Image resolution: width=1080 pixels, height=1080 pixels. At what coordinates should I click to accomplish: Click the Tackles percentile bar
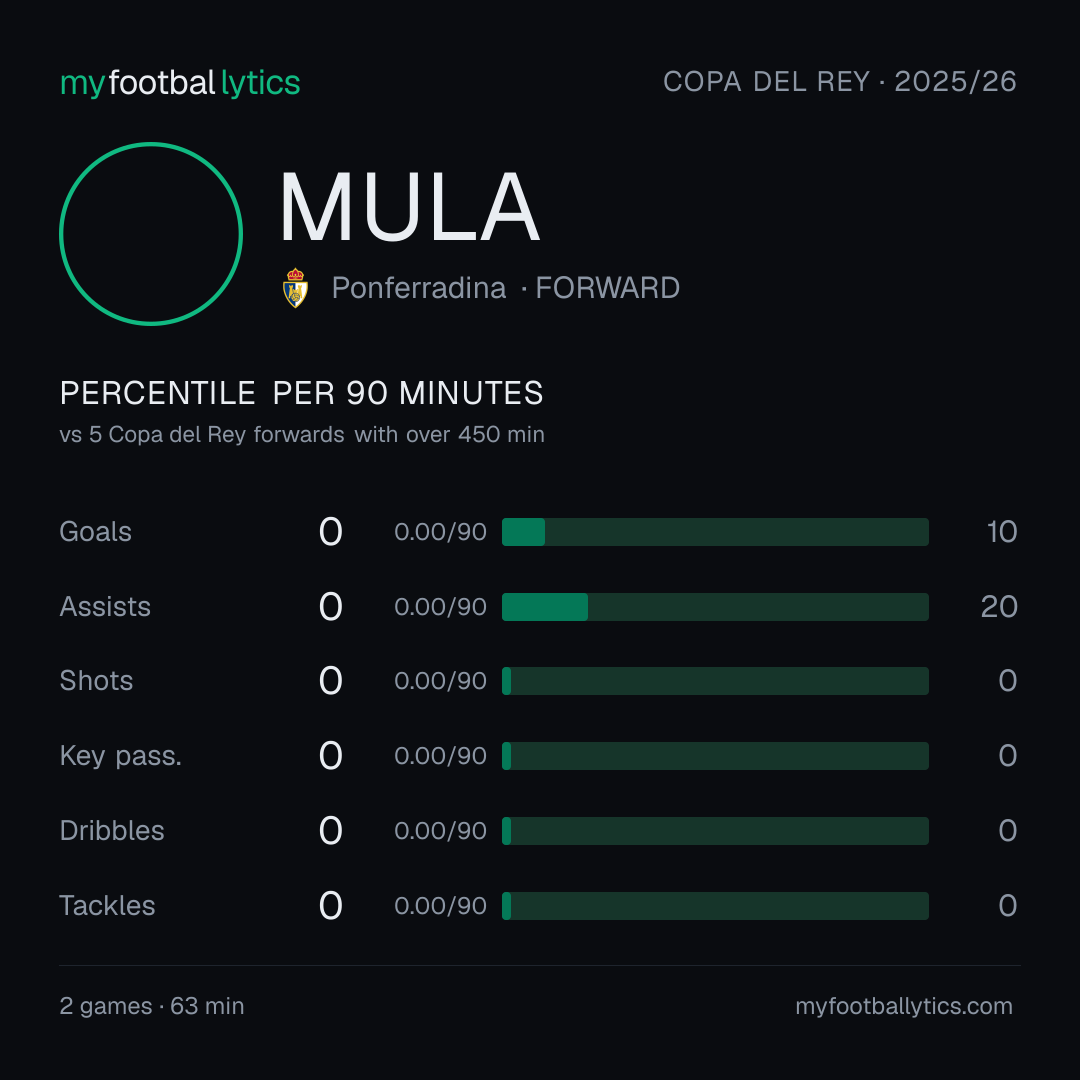(715, 906)
